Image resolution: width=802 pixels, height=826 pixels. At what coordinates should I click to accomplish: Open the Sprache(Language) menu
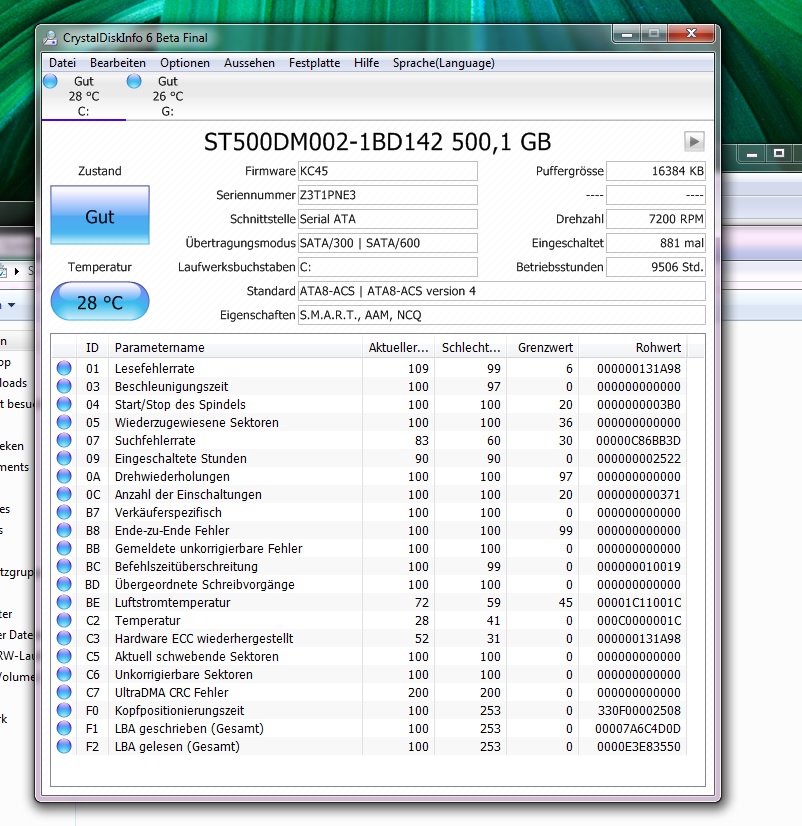pyautogui.click(x=444, y=63)
